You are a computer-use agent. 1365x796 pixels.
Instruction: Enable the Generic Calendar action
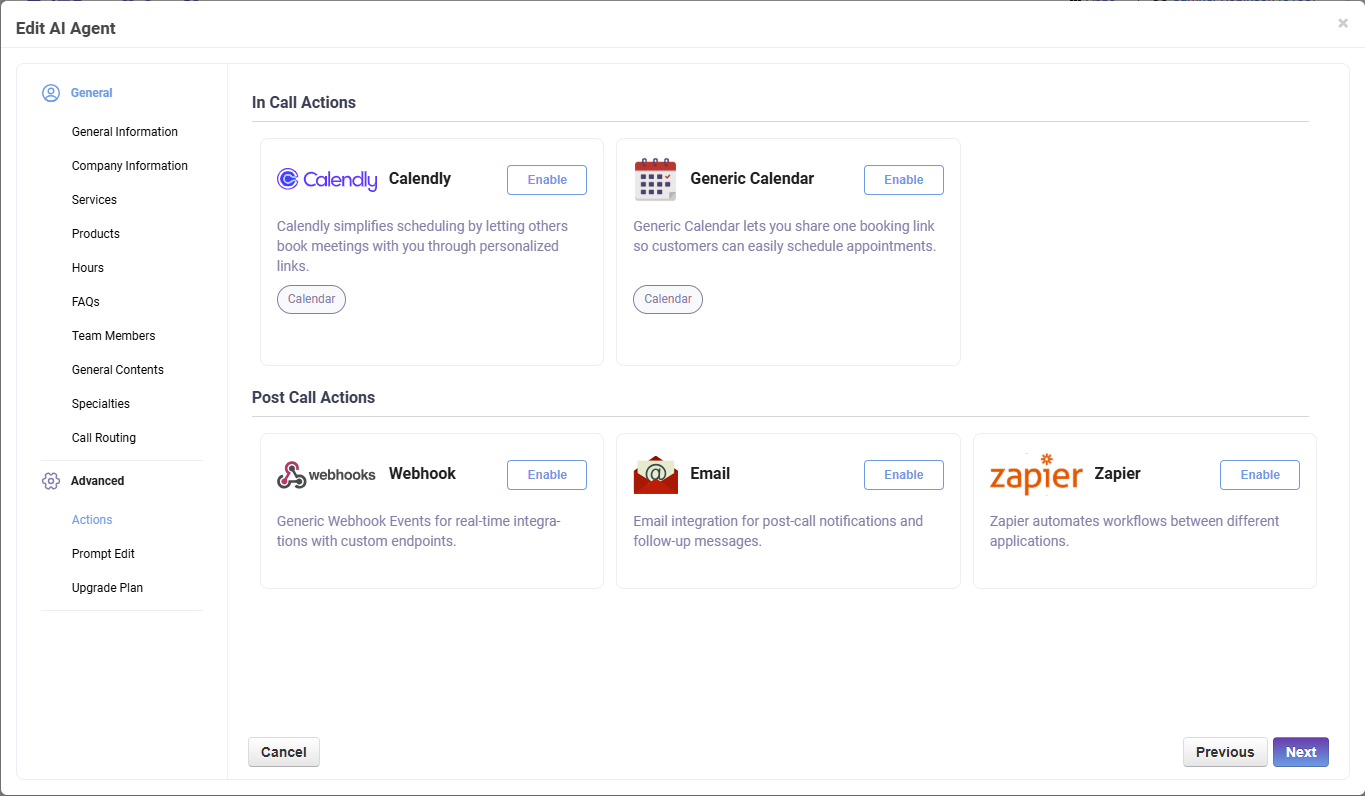[x=903, y=180]
